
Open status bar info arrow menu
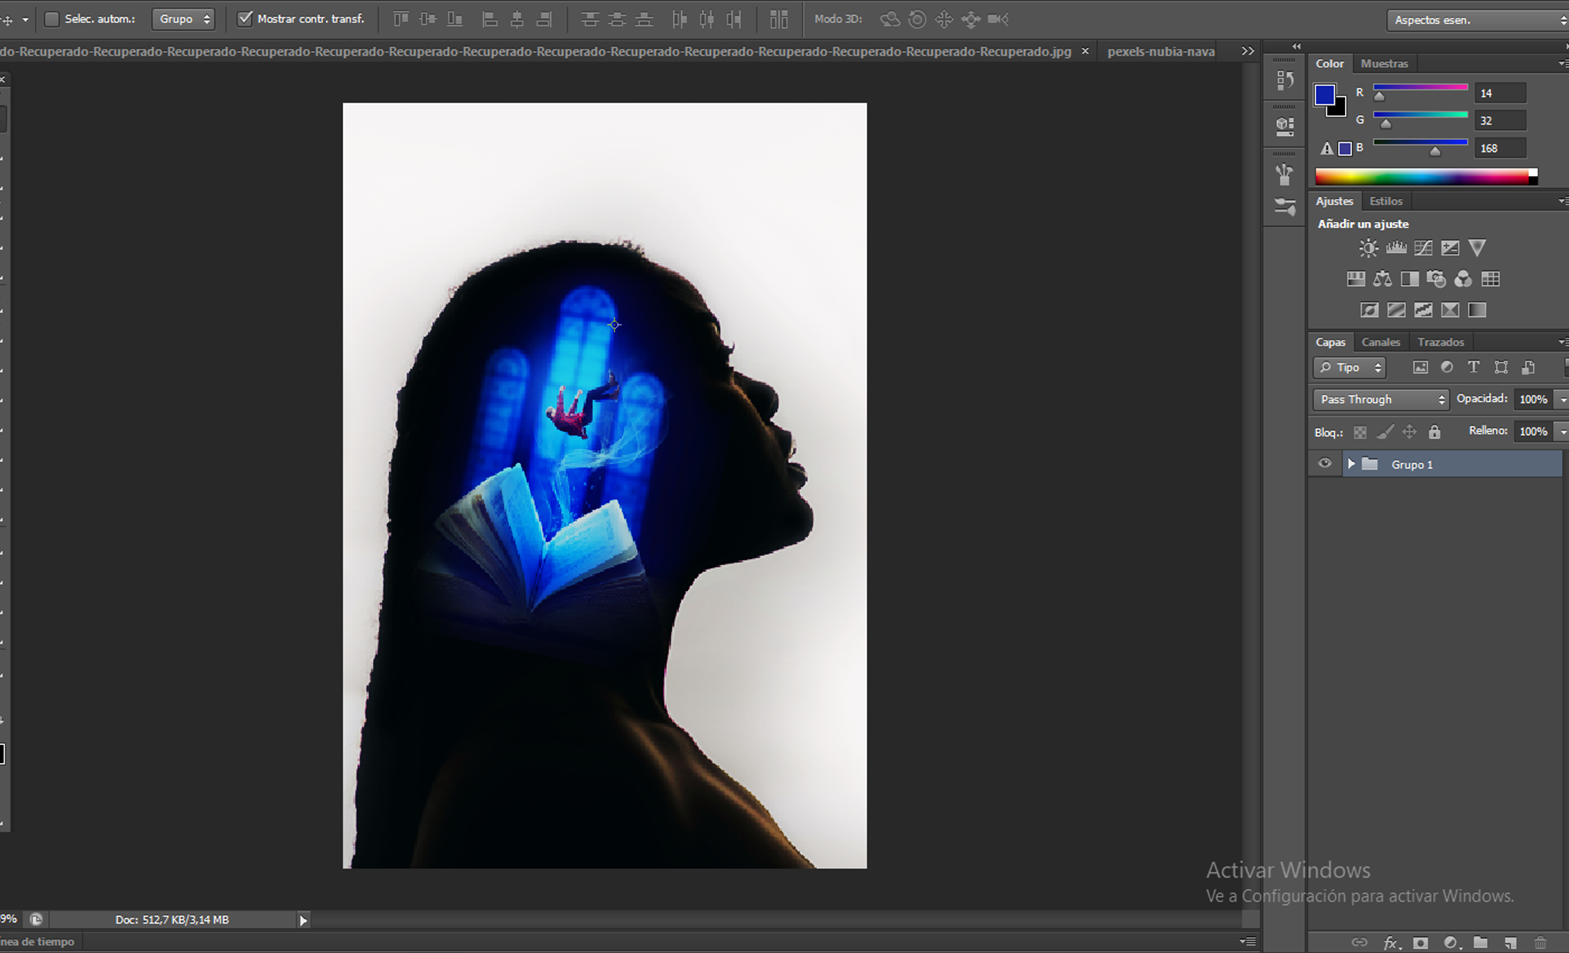click(x=303, y=920)
